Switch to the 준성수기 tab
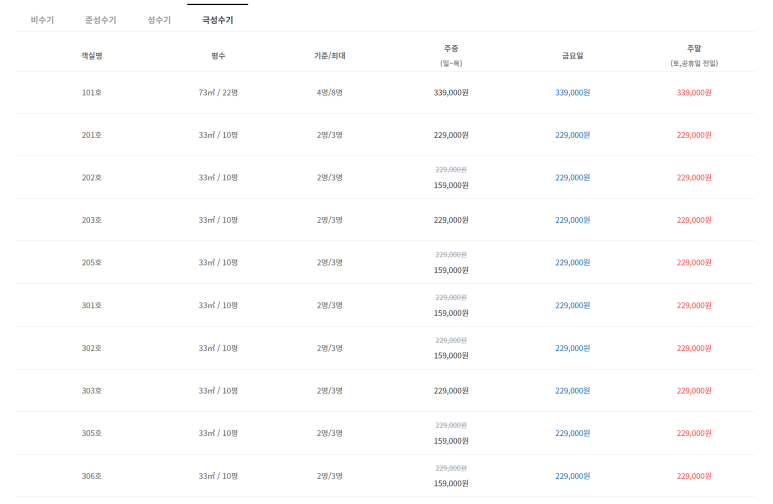Viewport: 773px width, 504px height. point(101,20)
